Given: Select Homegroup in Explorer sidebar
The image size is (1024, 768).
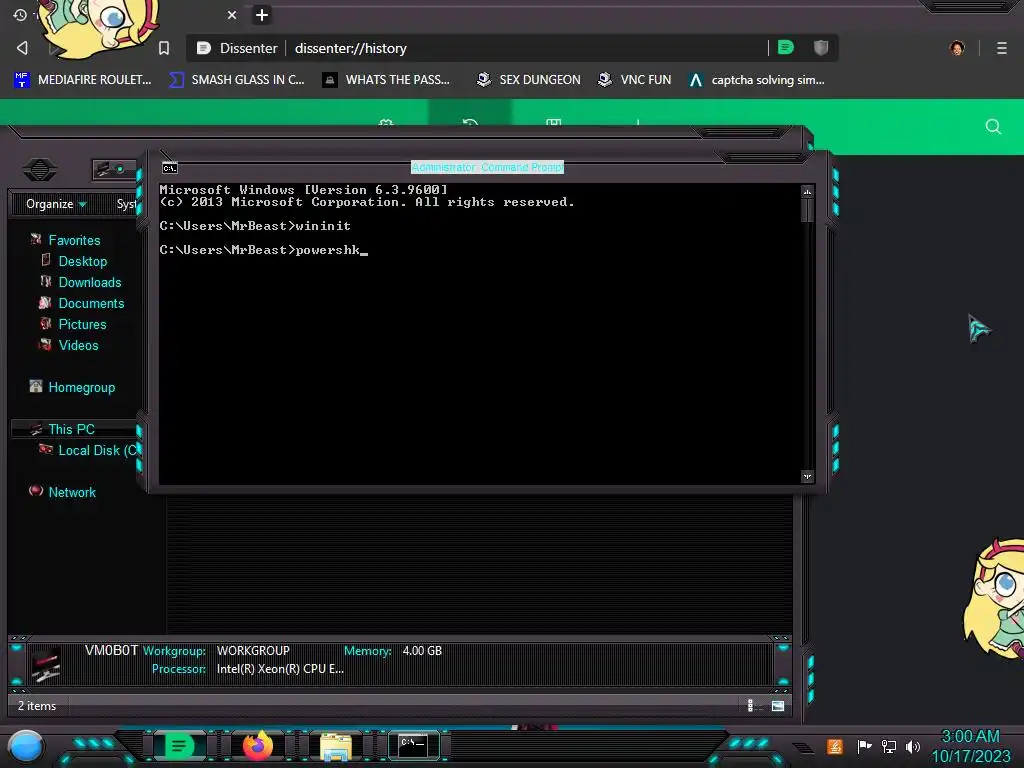Looking at the screenshot, I should 81,387.
